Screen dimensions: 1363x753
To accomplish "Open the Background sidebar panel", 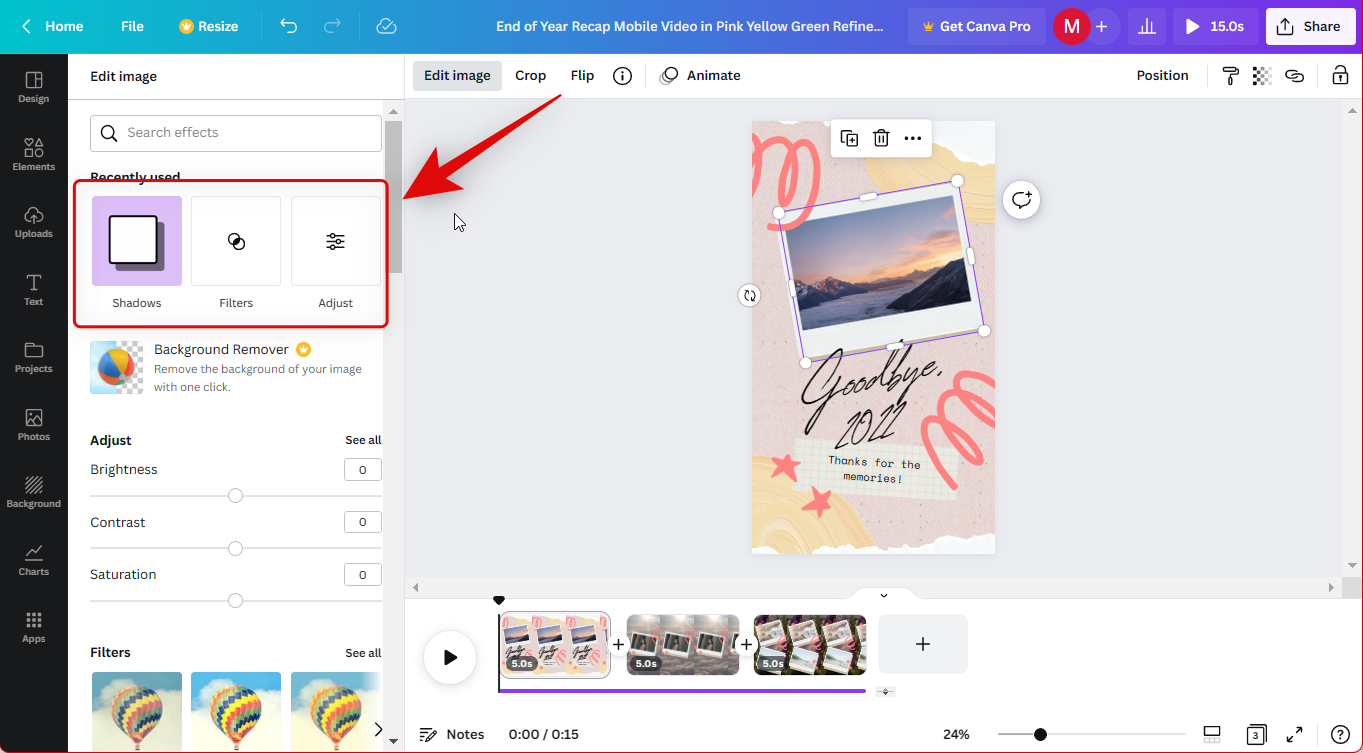I will tap(33, 492).
